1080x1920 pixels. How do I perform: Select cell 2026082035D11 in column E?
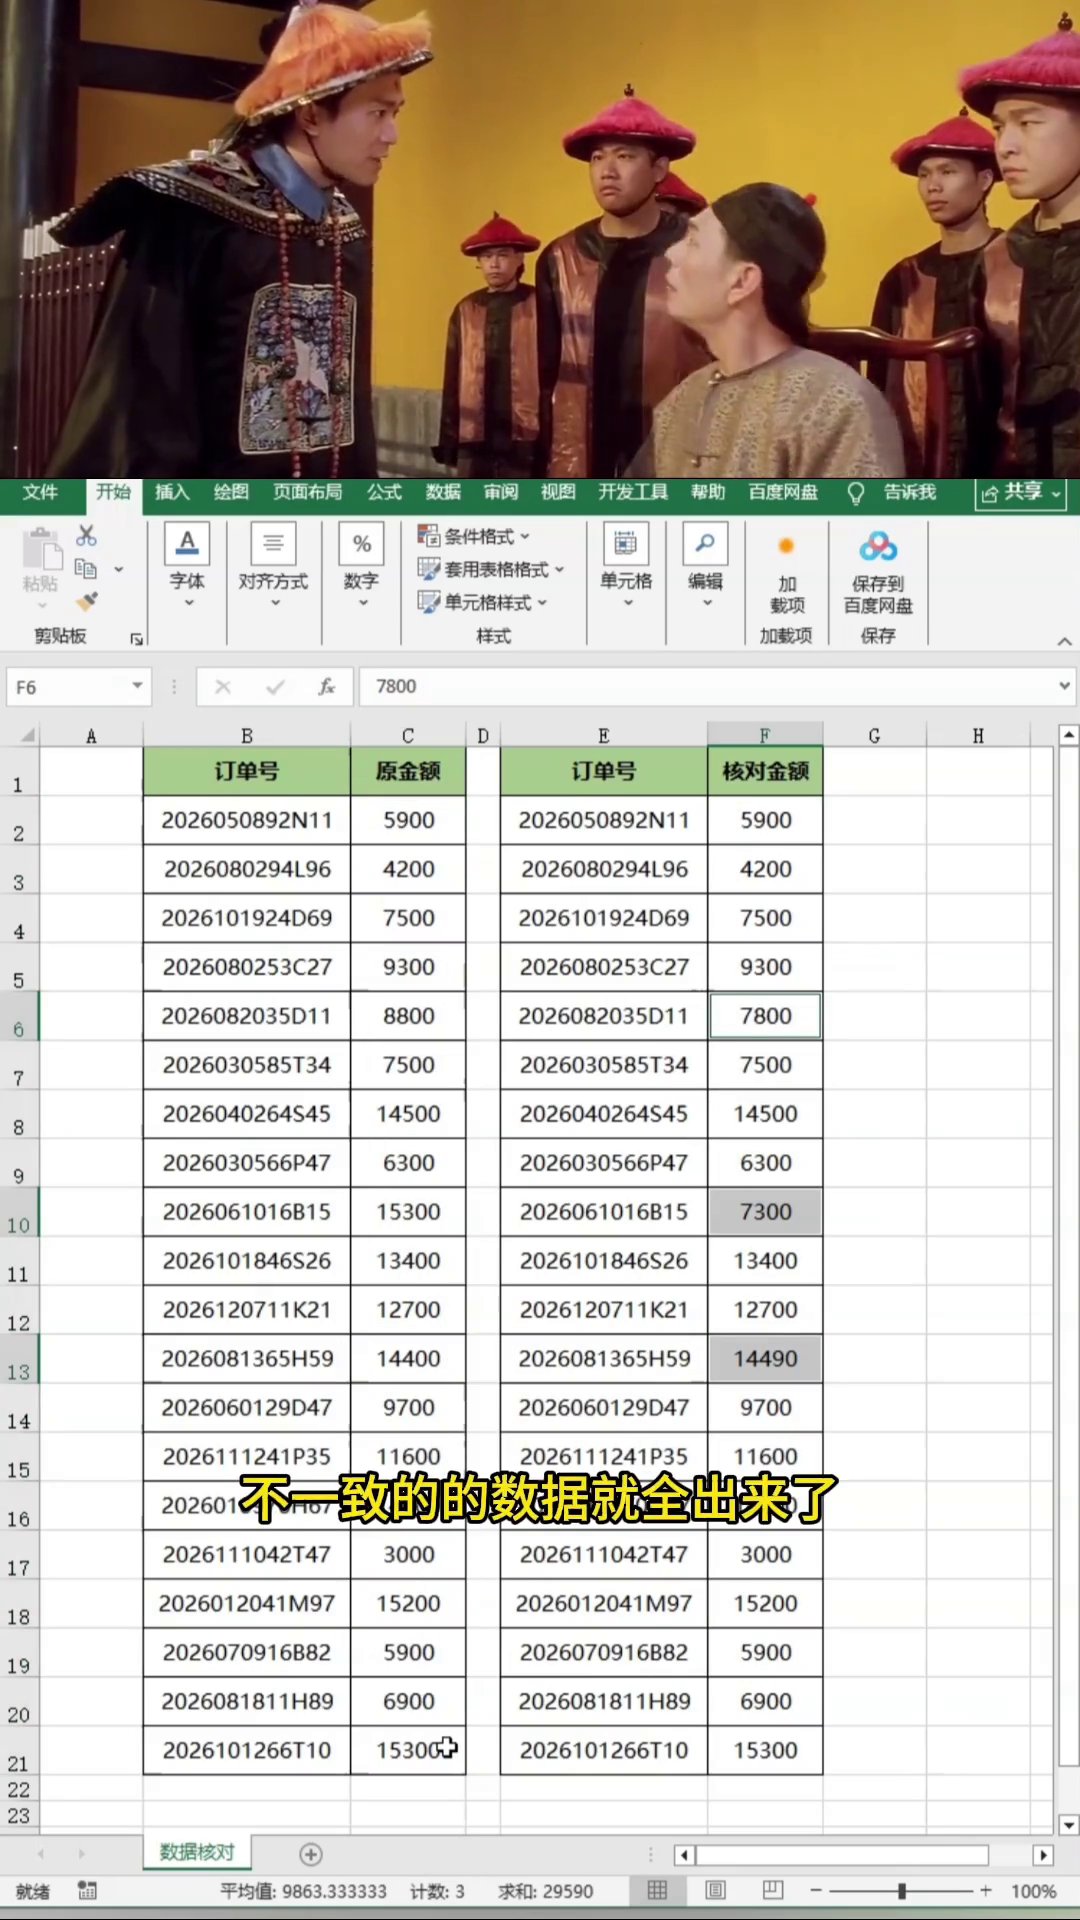tap(604, 1016)
